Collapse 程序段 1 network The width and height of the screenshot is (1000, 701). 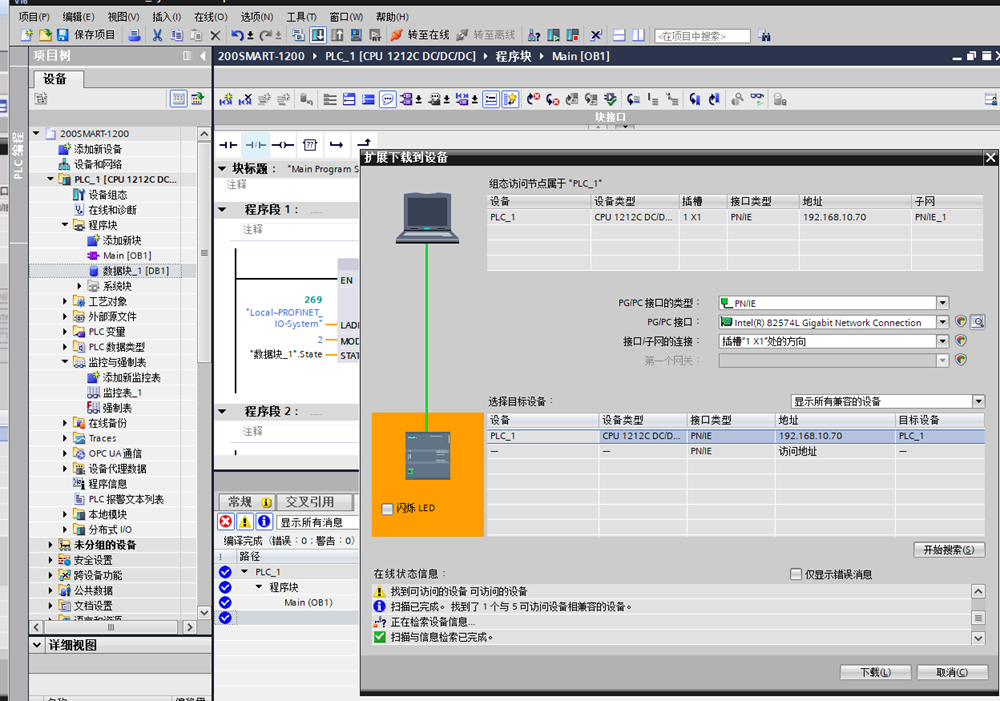(223, 209)
